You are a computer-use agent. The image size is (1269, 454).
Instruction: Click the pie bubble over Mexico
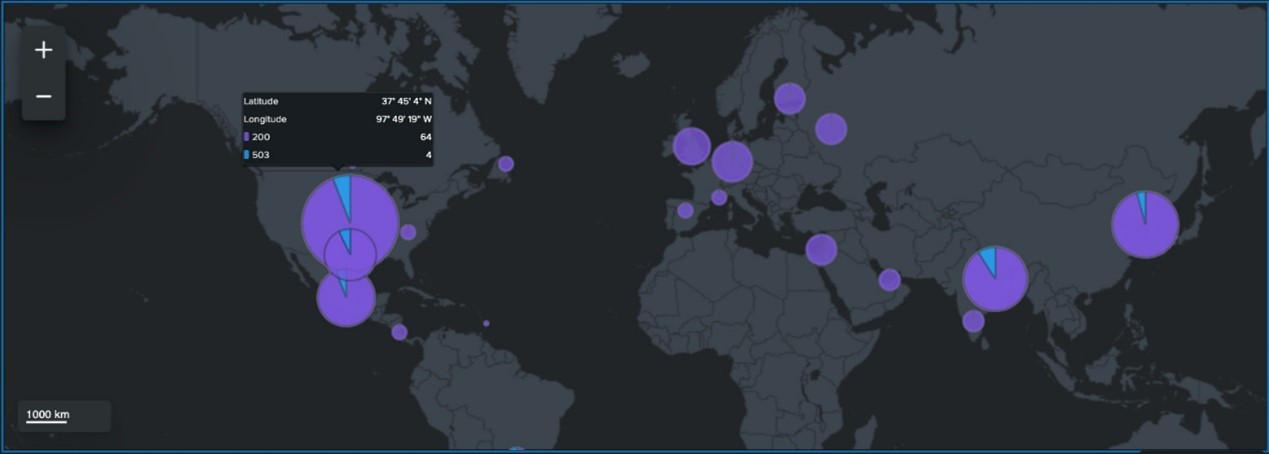346,298
